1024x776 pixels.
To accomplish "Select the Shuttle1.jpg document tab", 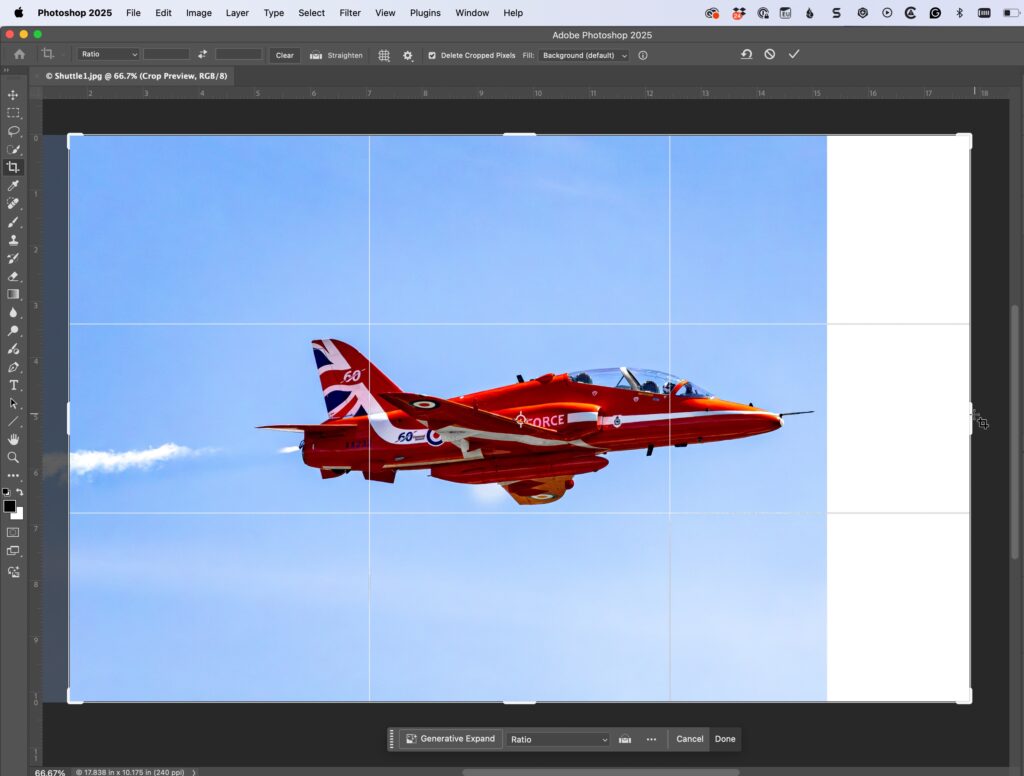I will click(x=136, y=76).
